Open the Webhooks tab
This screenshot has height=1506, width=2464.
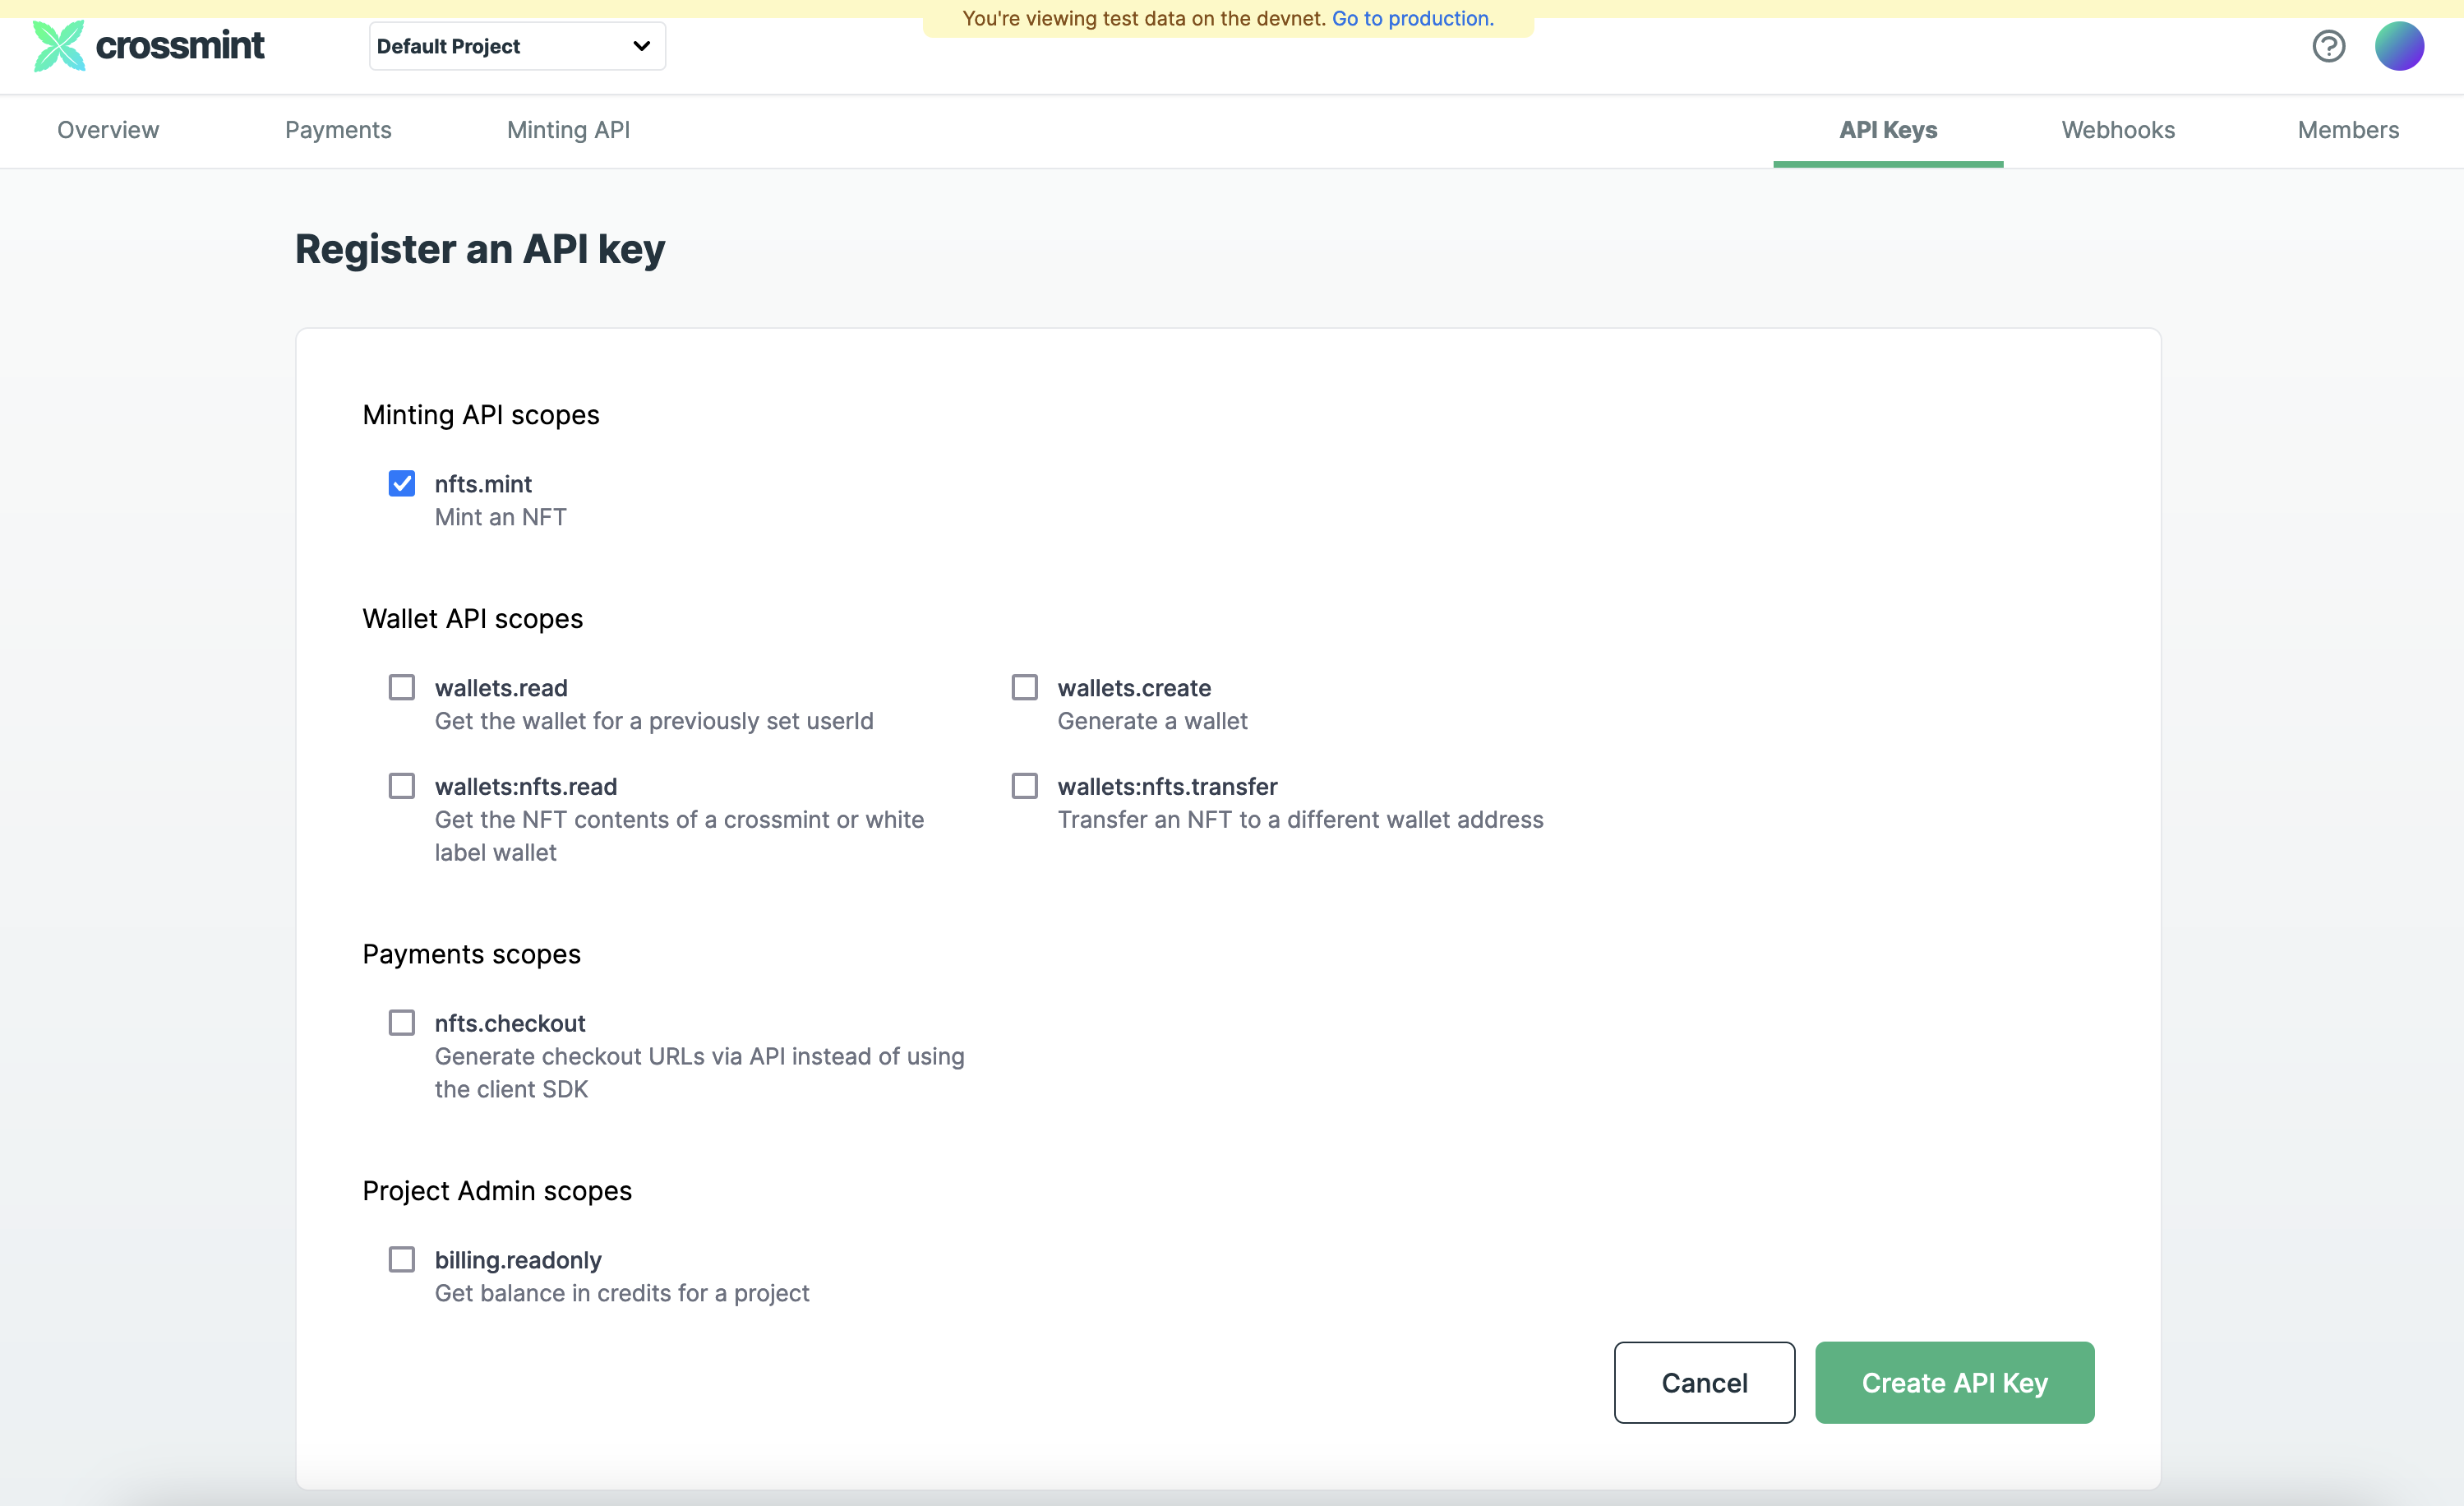tap(2118, 130)
